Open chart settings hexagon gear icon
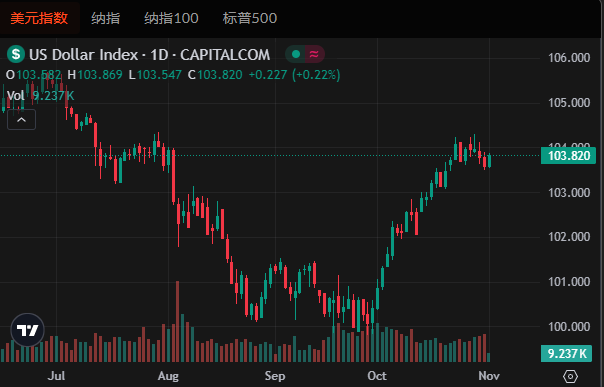 (570, 376)
